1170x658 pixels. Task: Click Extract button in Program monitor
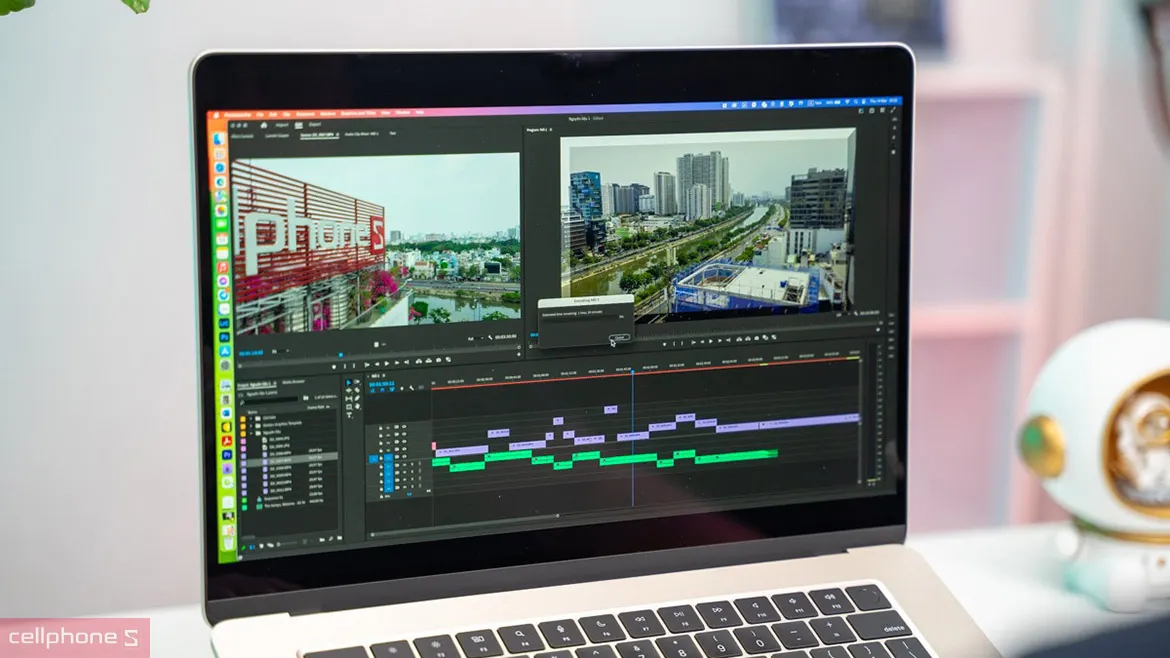point(748,339)
